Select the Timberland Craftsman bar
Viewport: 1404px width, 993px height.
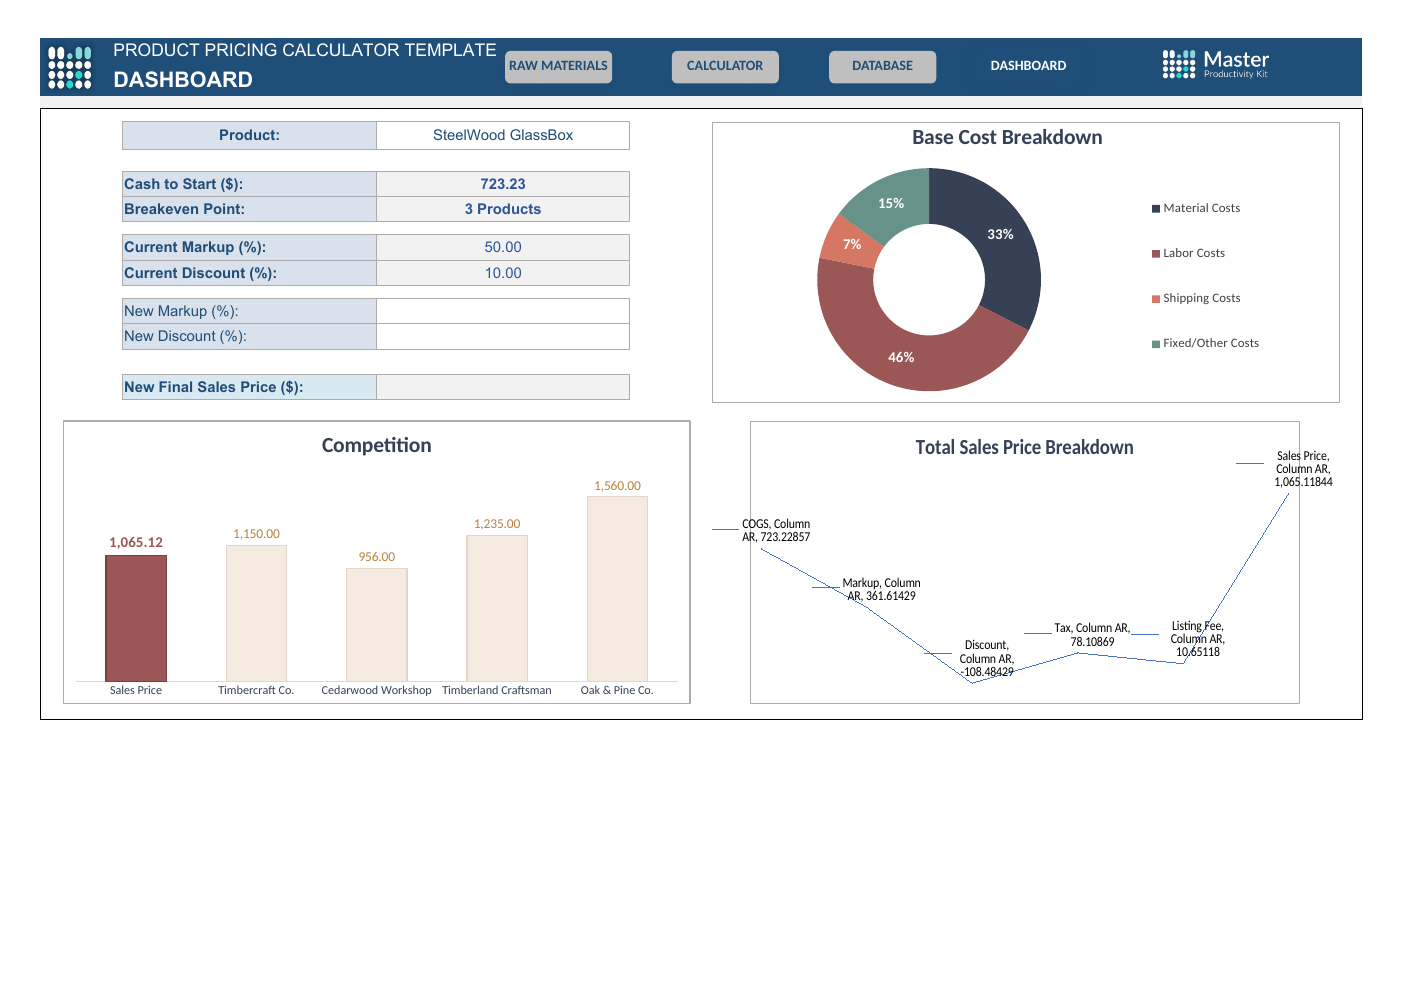tap(497, 608)
